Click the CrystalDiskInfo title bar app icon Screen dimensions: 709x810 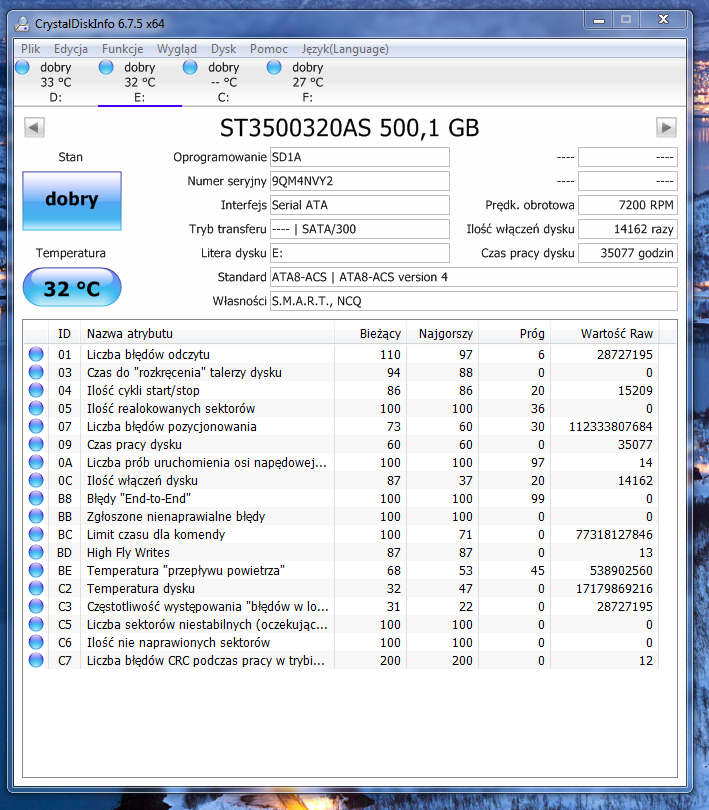(22, 24)
